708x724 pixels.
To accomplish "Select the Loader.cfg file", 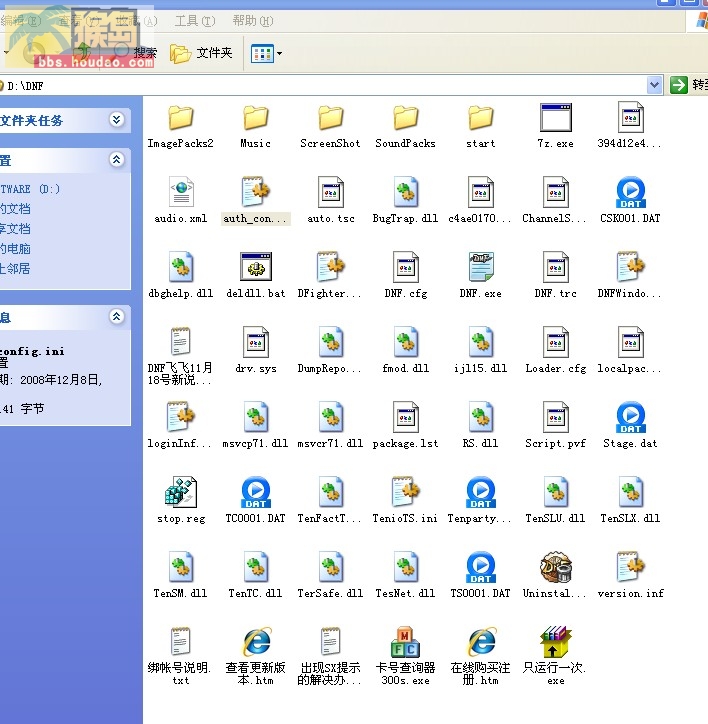I will pyautogui.click(x=556, y=342).
